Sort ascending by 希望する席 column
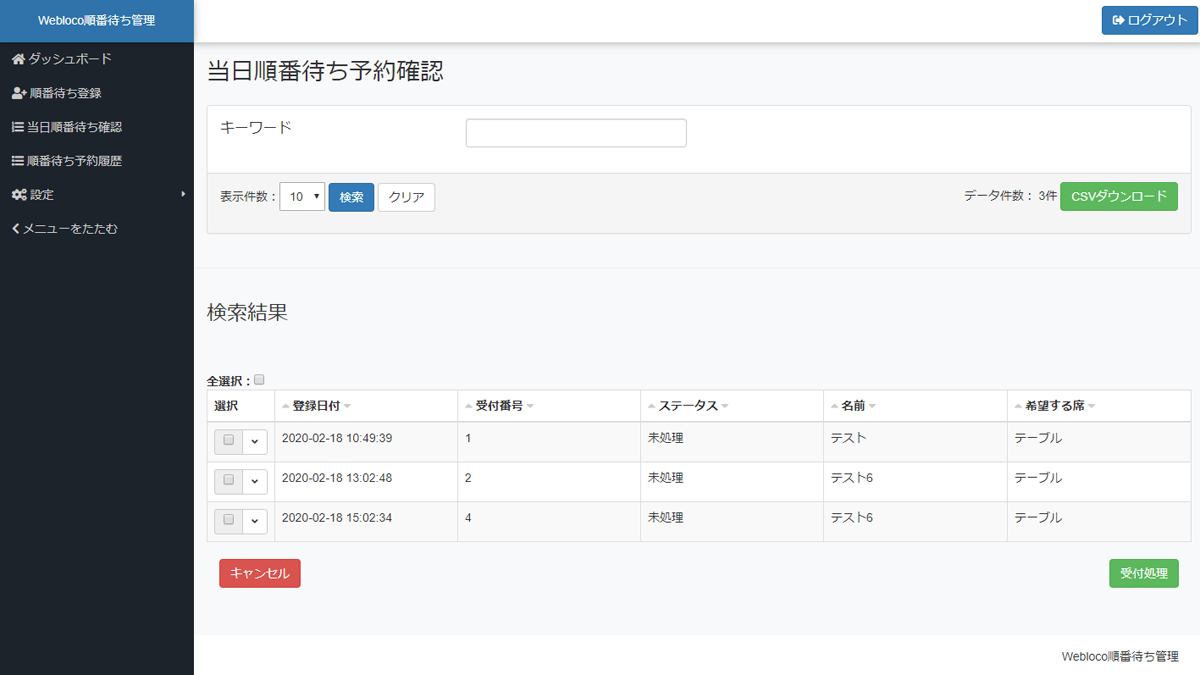 point(1019,406)
